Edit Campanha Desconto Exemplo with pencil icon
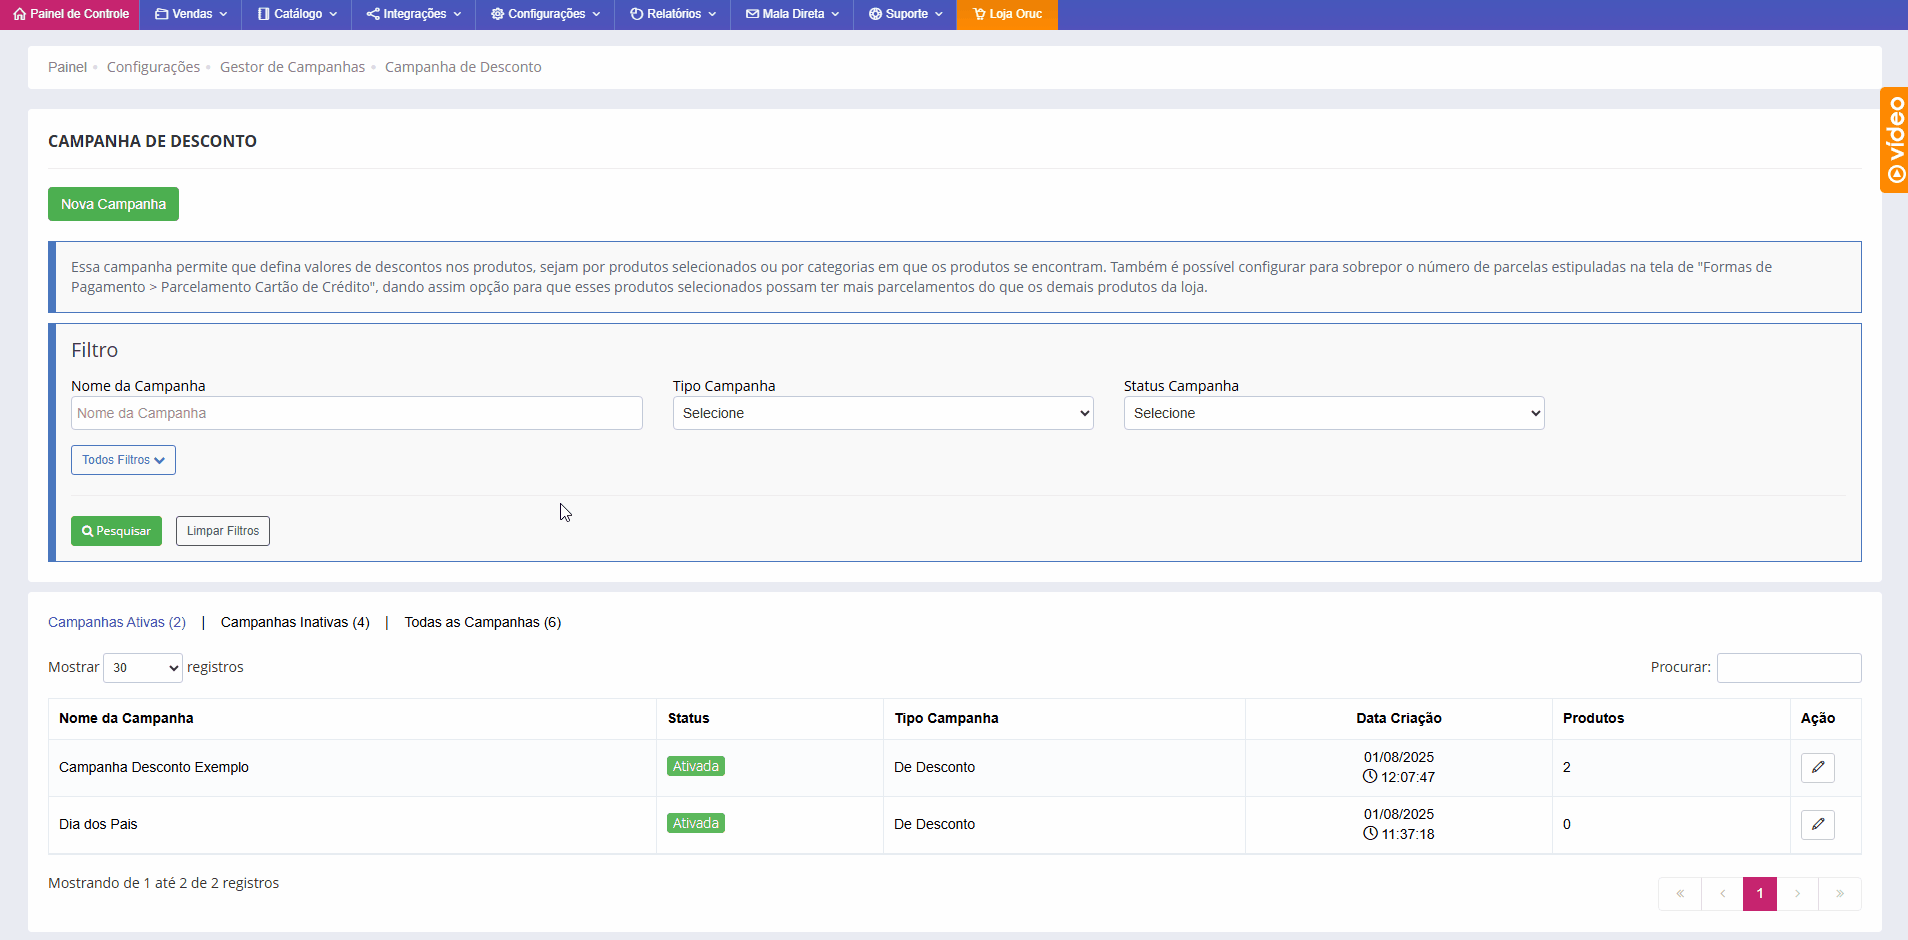Viewport: 1908px width, 940px height. pyautogui.click(x=1817, y=767)
